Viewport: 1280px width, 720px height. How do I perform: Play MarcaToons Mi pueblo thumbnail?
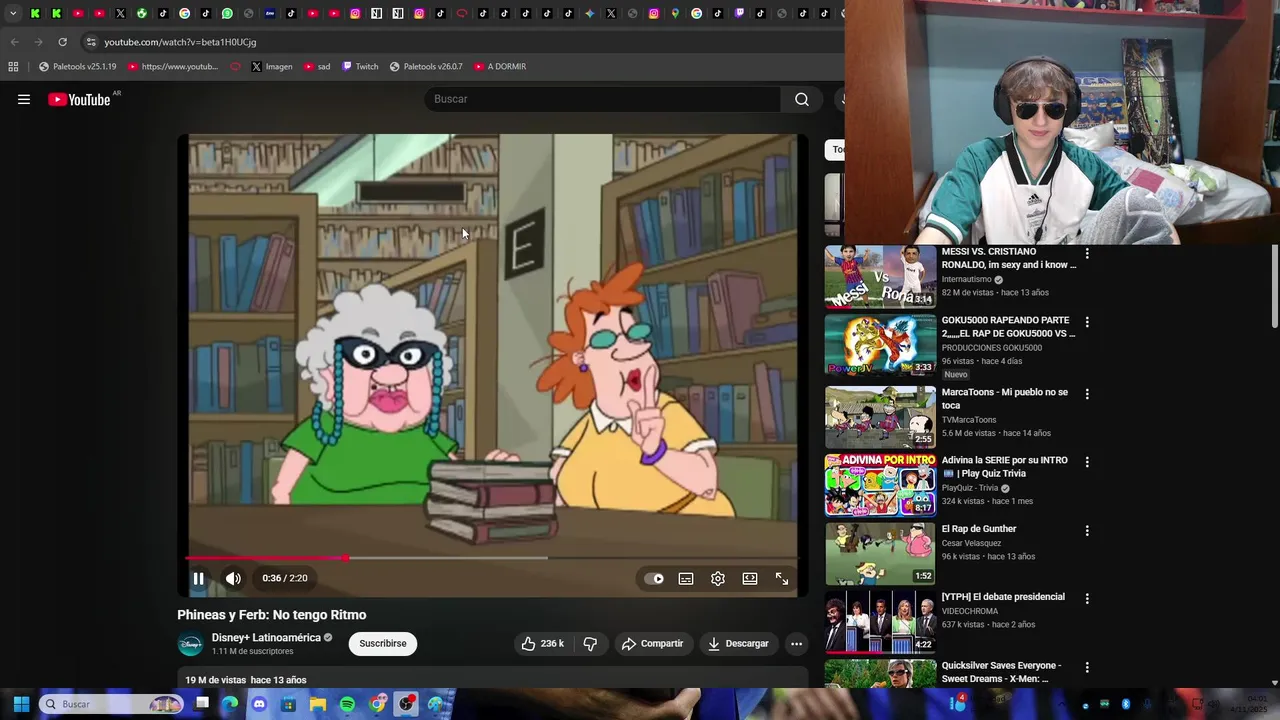point(880,417)
